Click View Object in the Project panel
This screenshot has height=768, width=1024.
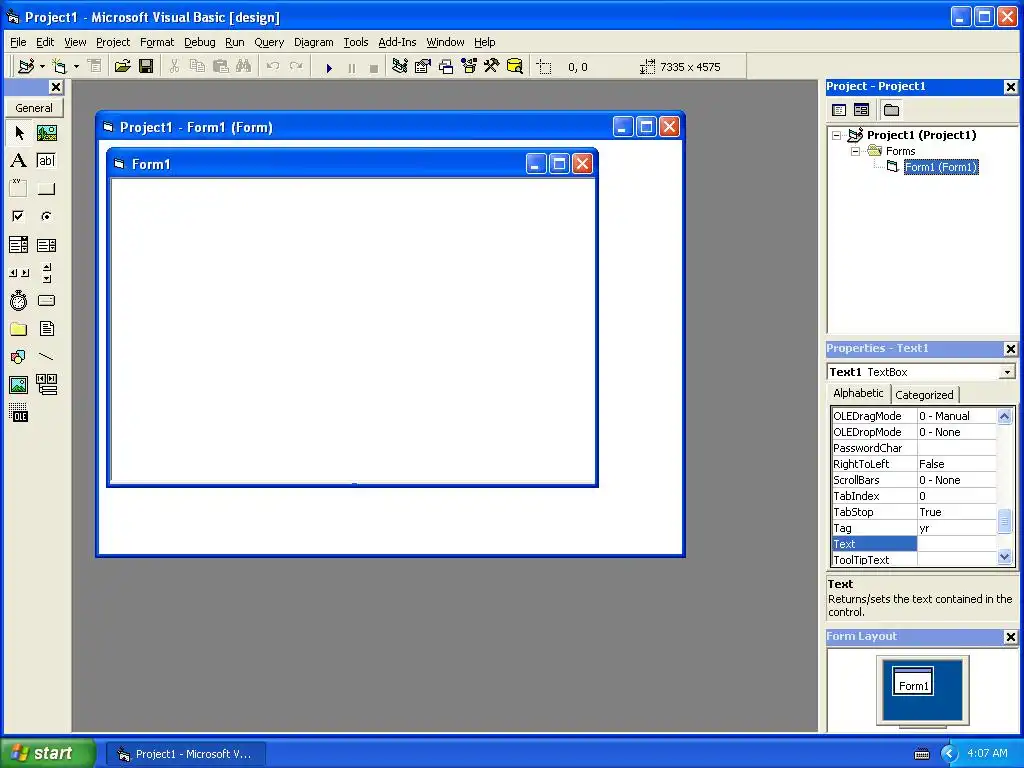(861, 110)
